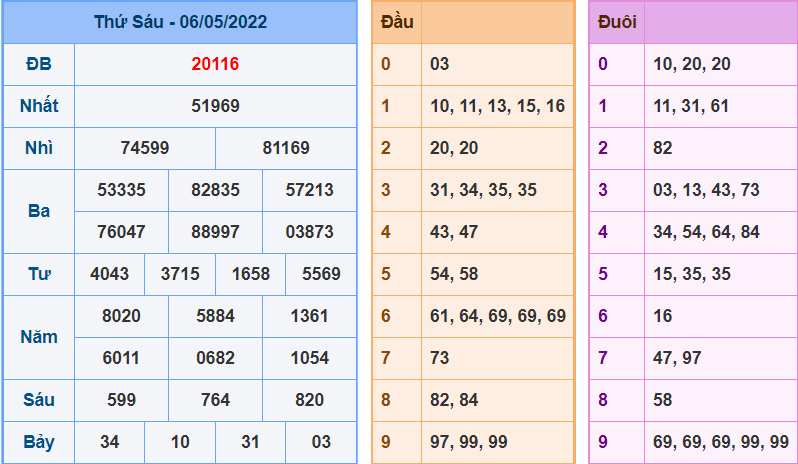The image size is (798, 464).
Task: Select the number 5884
Action: (215, 316)
